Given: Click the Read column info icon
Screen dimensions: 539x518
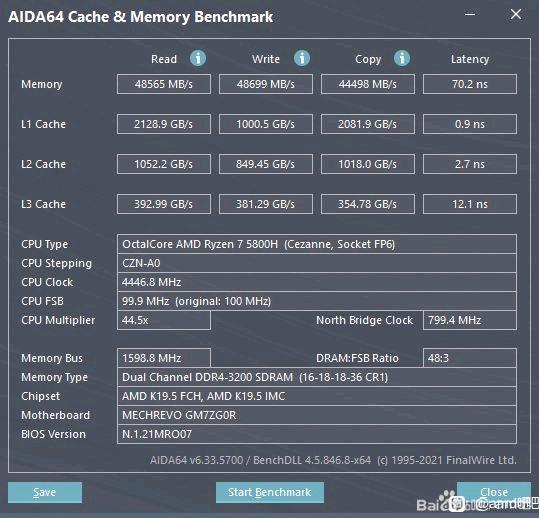Looking at the screenshot, I should (x=198, y=58).
